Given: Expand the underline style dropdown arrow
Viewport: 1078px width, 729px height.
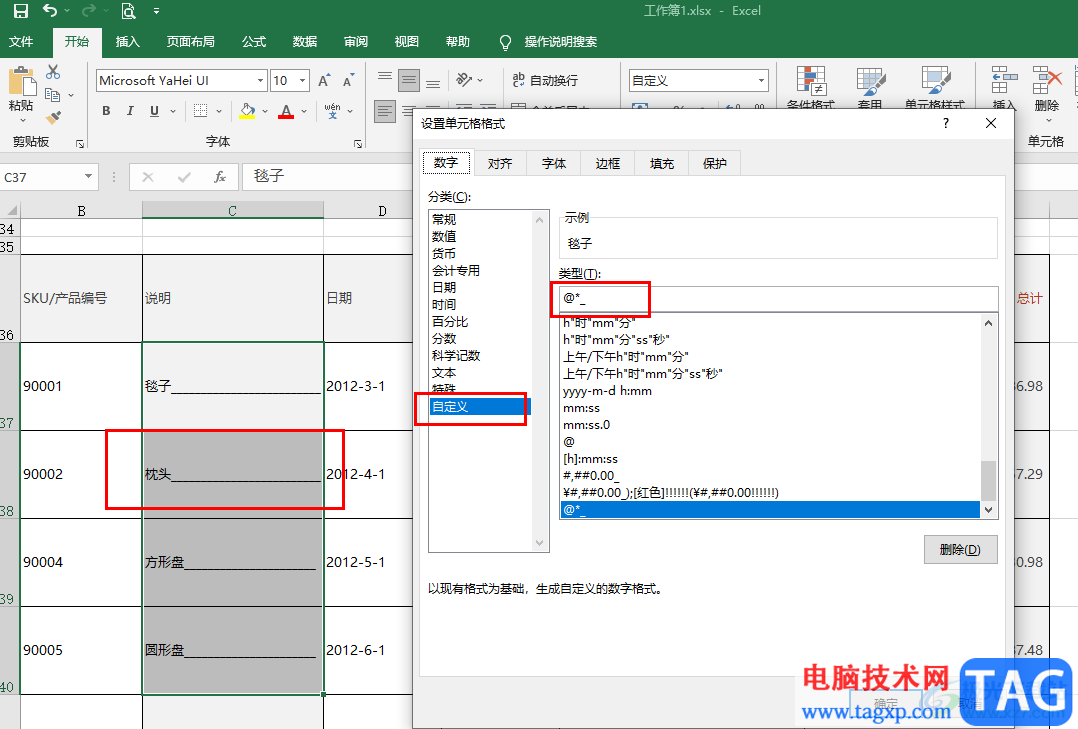Looking at the screenshot, I should point(173,111).
